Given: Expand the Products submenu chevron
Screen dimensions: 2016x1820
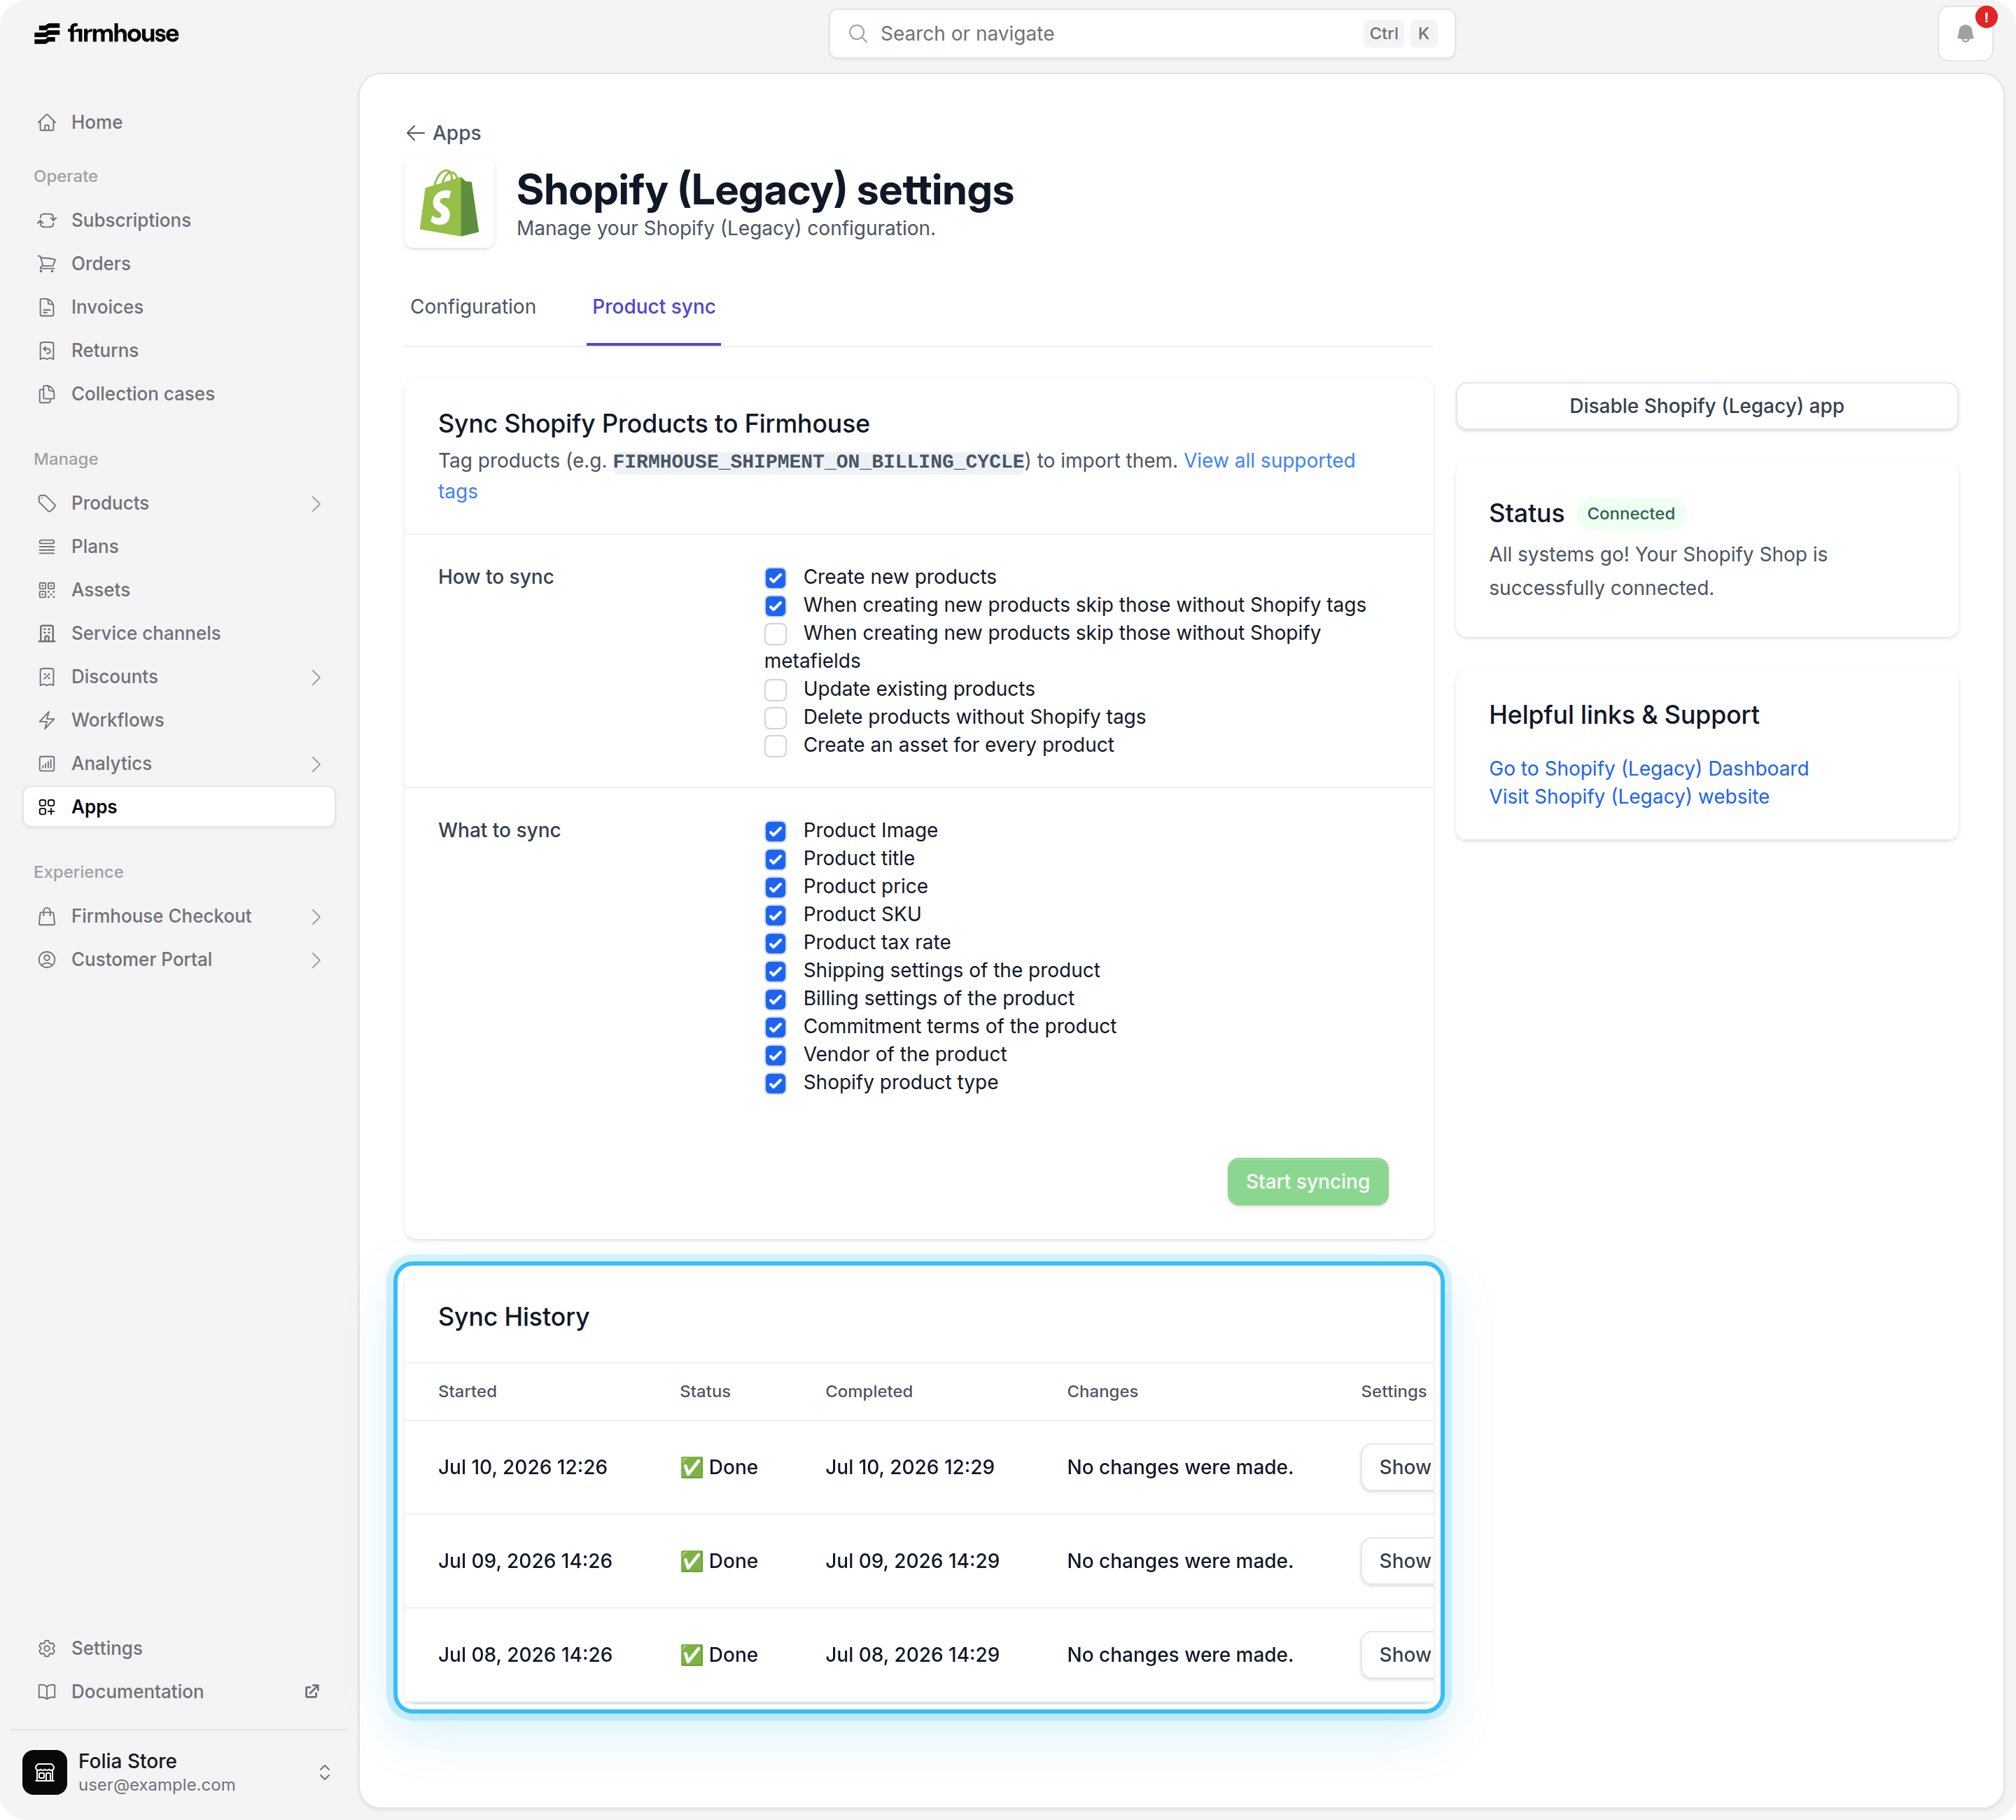Looking at the screenshot, I should point(316,504).
